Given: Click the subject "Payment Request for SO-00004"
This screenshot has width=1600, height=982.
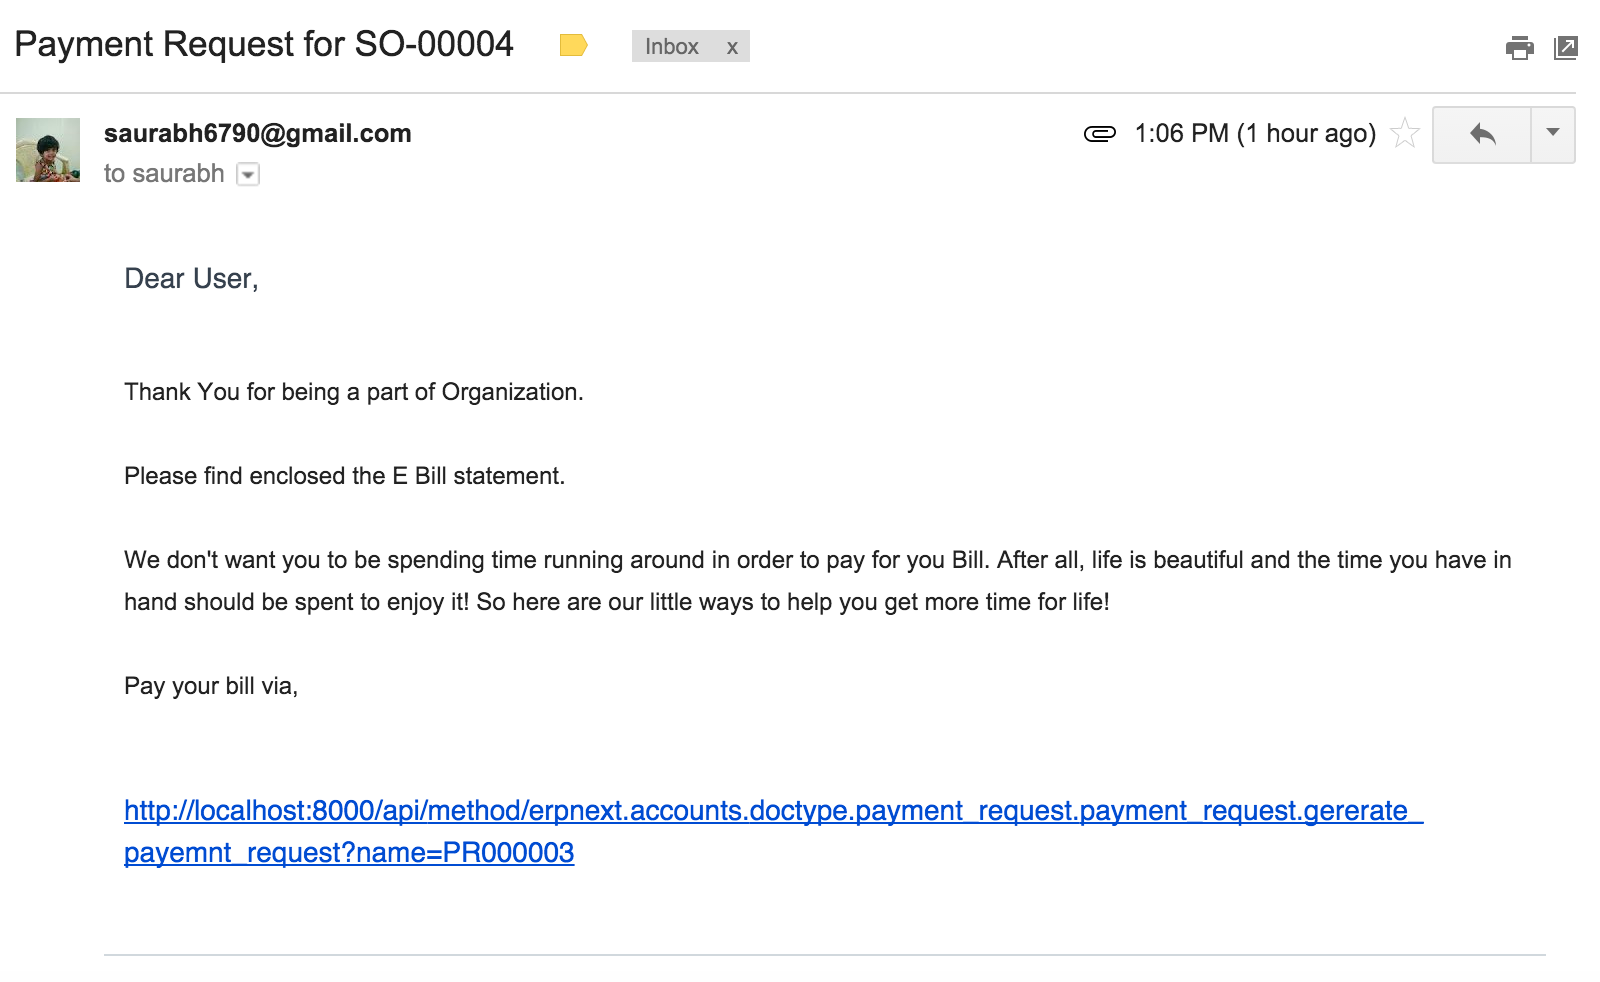Looking at the screenshot, I should tap(264, 45).
